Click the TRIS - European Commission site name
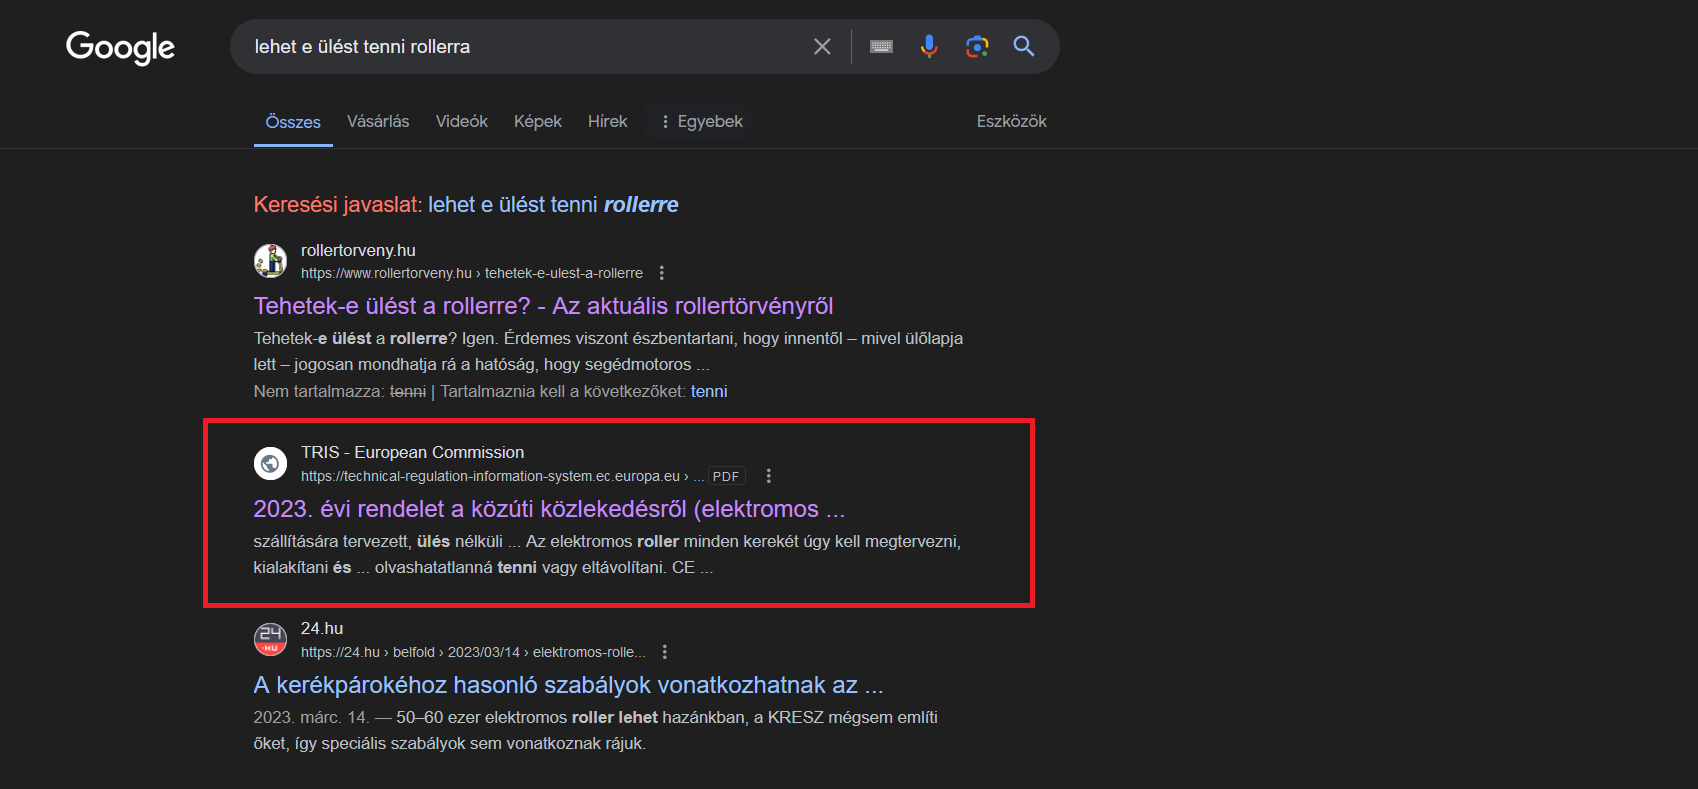Image resolution: width=1698 pixels, height=789 pixels. (x=412, y=452)
